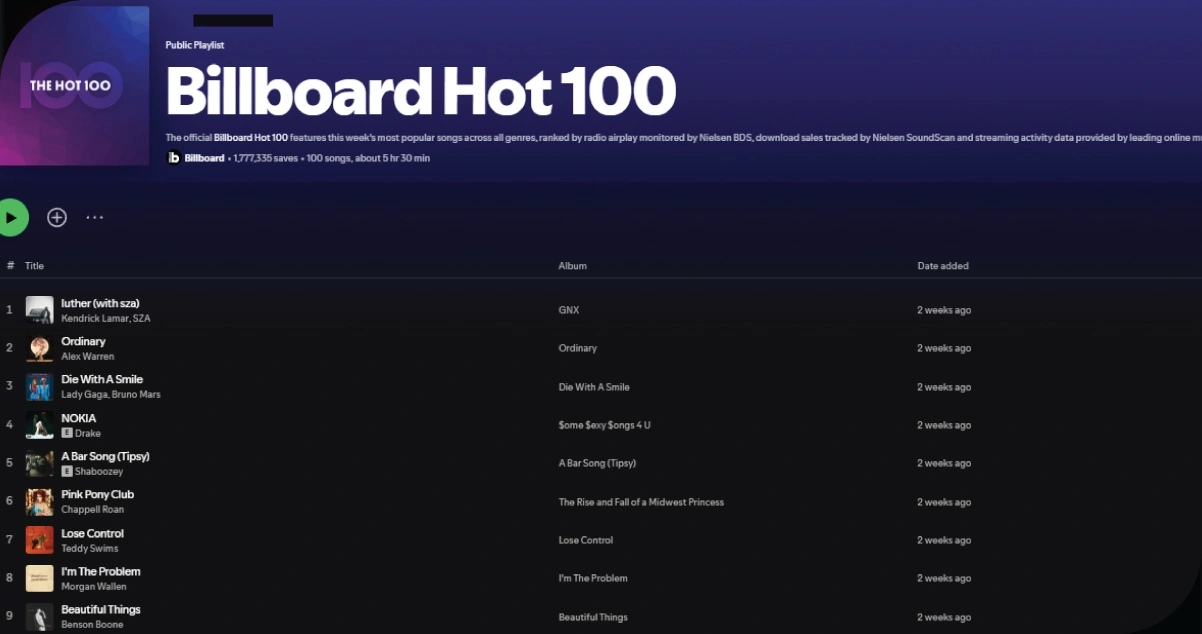The height and width of the screenshot is (634, 1202).
Task: Click the Die With A Smile track thumbnail
Action: [x=39, y=386]
